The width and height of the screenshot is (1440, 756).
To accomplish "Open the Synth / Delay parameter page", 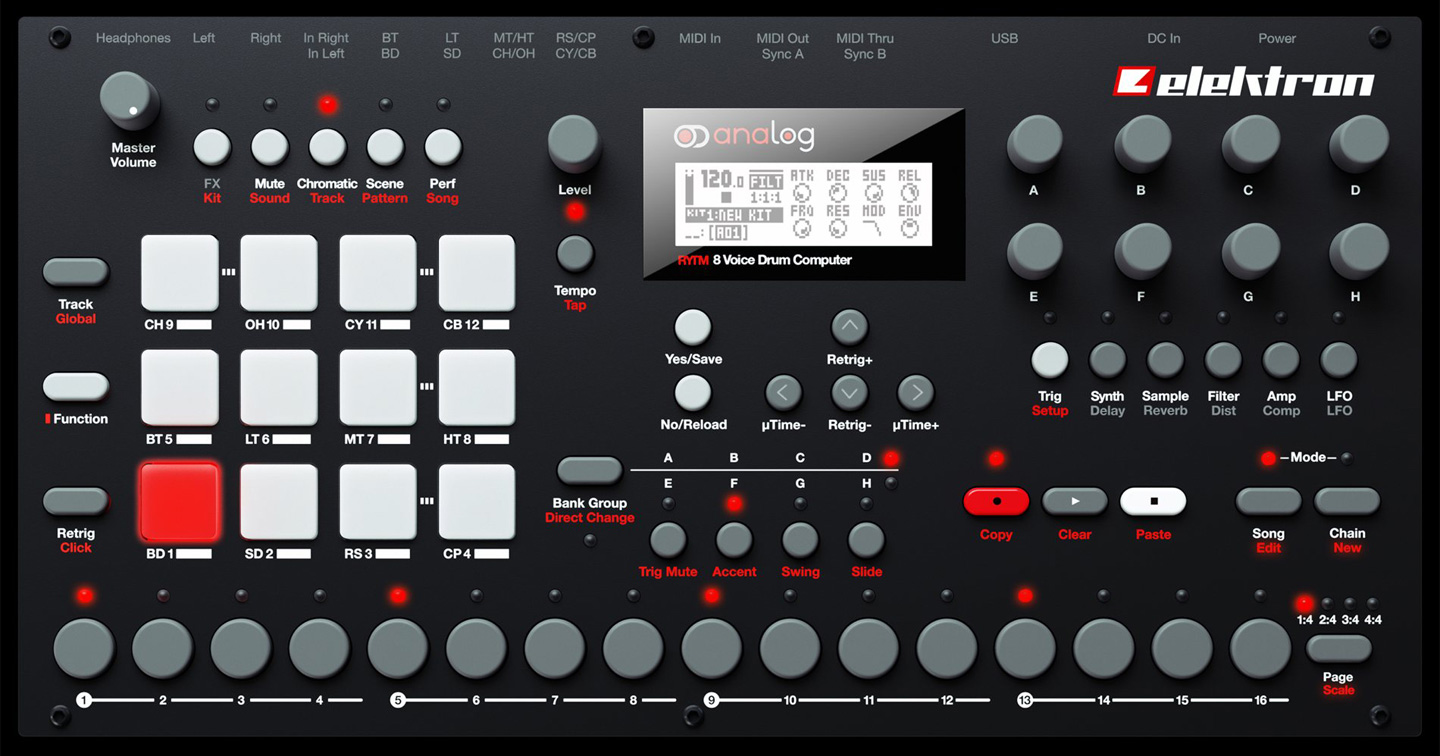I will 1107,359.
